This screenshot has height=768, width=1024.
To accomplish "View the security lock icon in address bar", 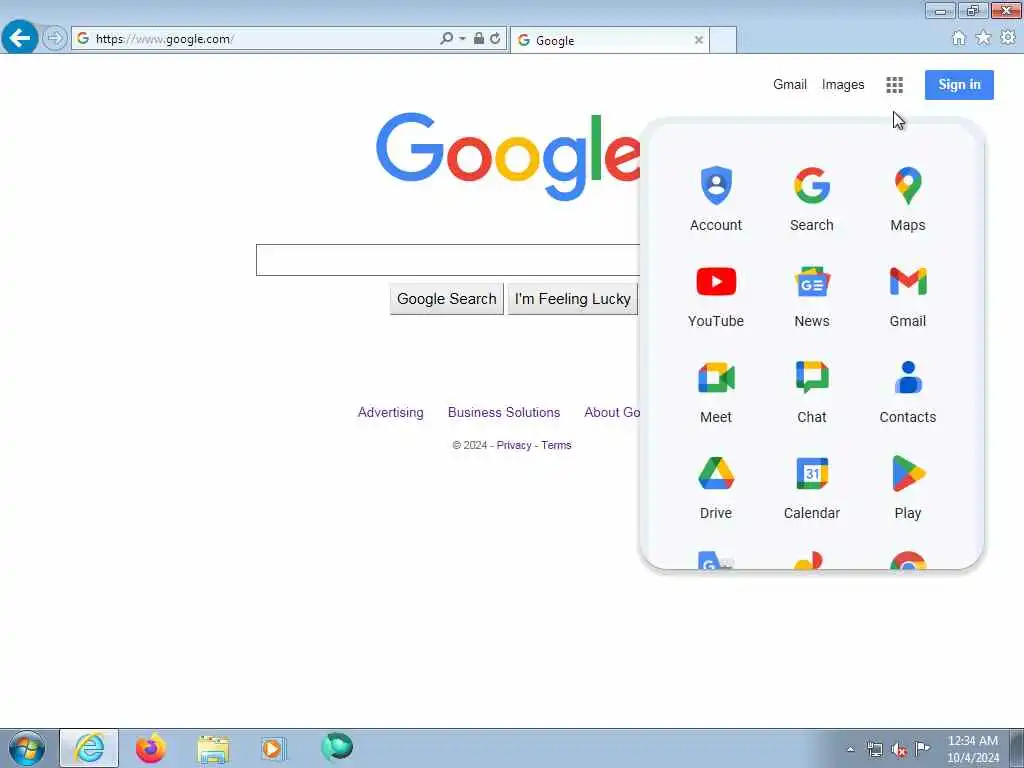I will click(479, 39).
